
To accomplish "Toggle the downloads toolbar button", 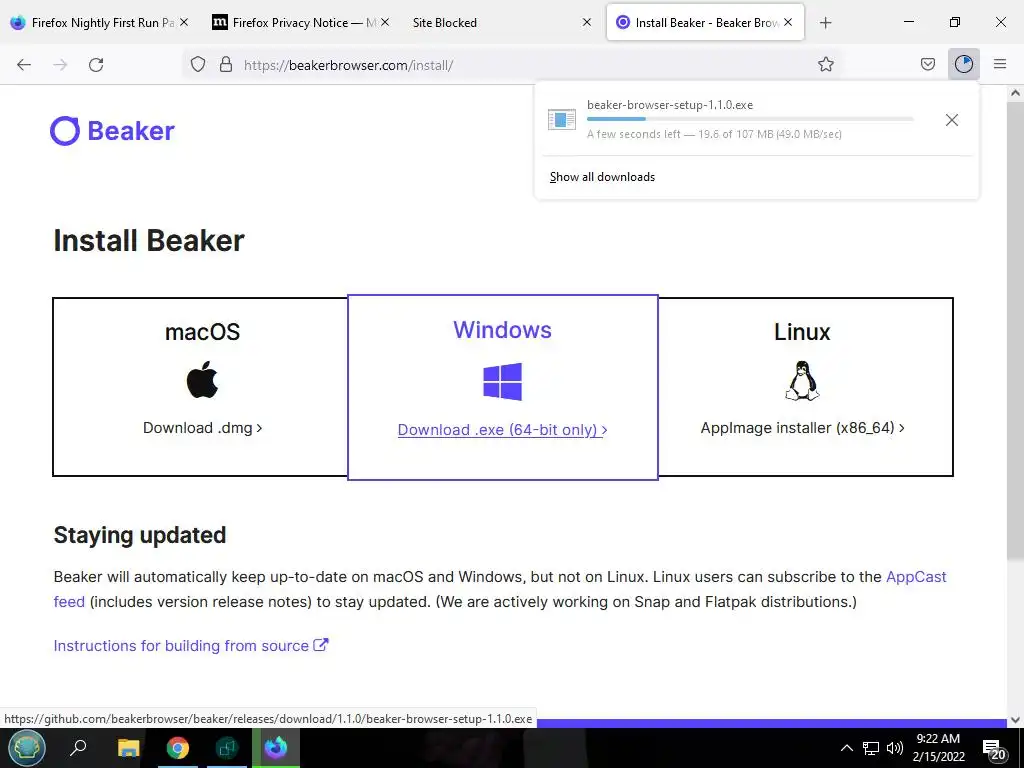I will [964, 64].
